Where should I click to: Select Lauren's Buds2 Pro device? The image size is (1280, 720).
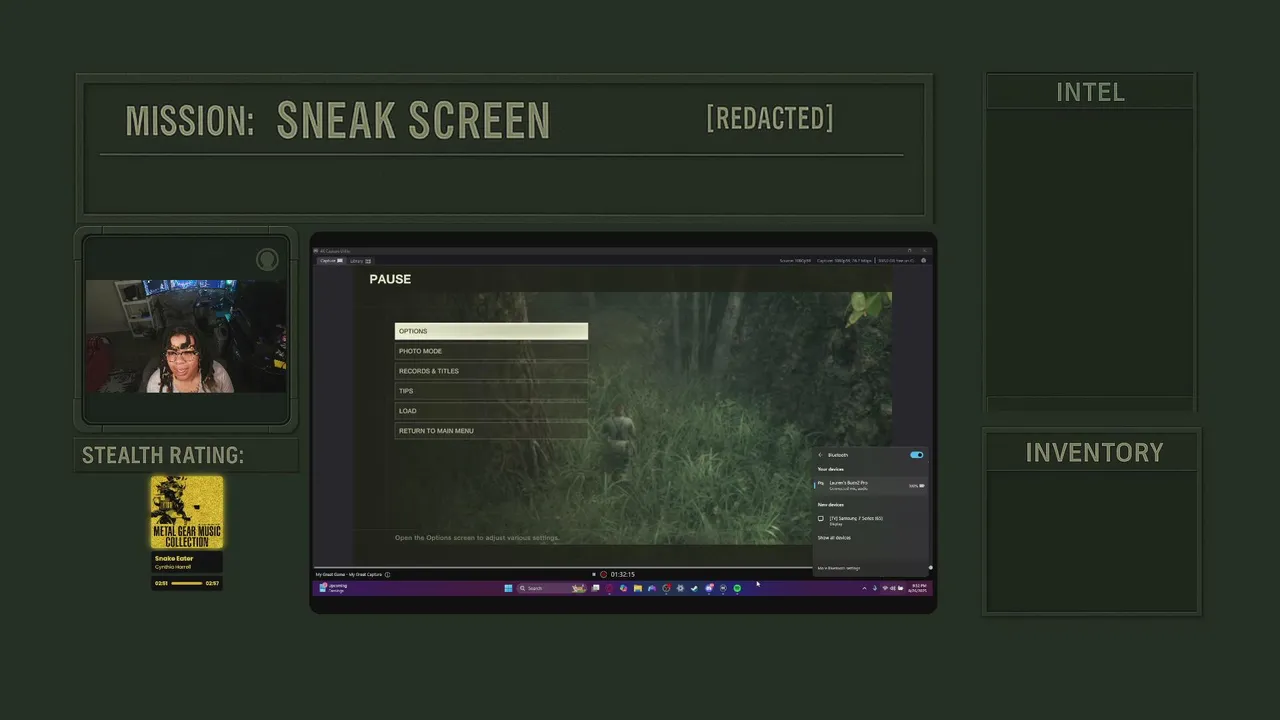871,485
